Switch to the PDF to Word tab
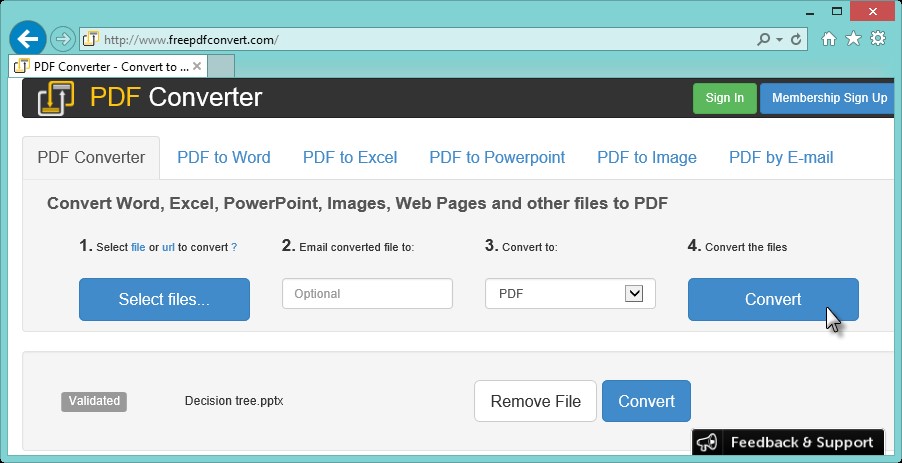 coord(224,158)
